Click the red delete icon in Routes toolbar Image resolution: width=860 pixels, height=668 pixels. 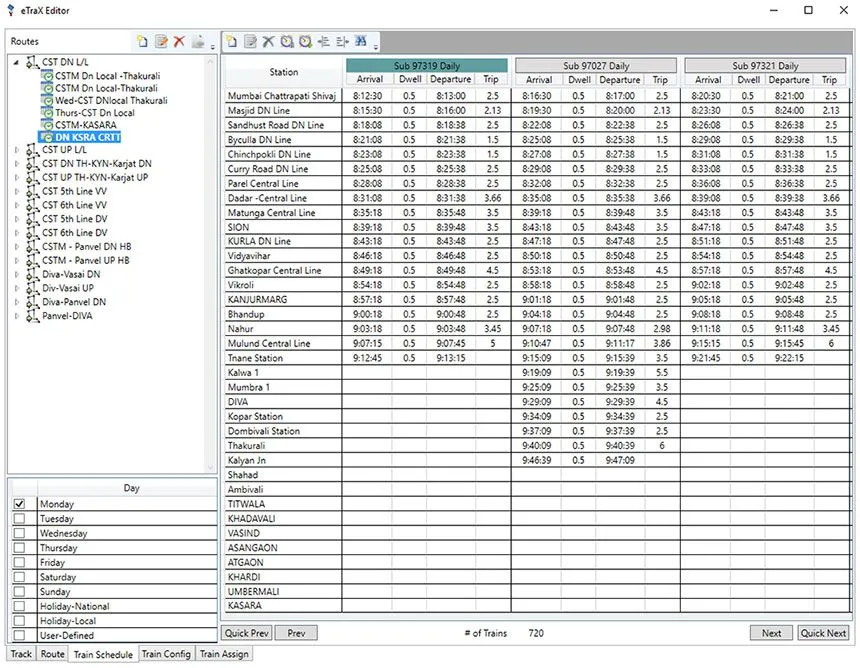[179, 42]
